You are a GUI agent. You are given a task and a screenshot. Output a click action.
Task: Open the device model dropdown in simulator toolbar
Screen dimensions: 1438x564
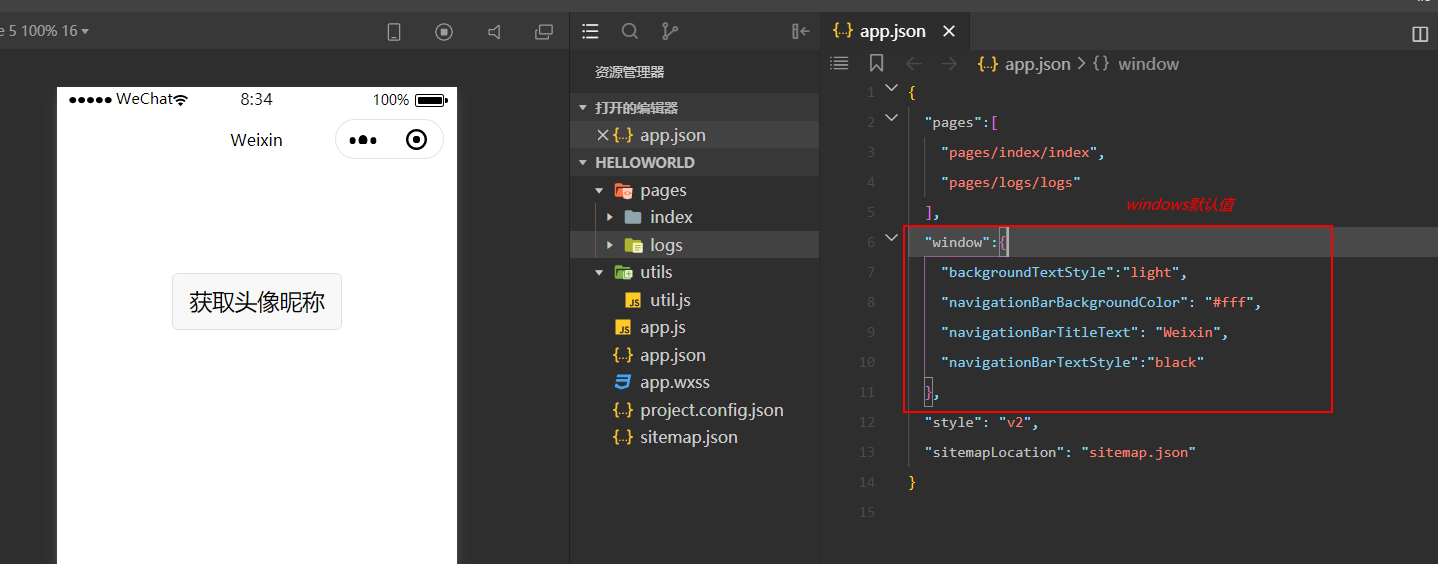coord(44,31)
